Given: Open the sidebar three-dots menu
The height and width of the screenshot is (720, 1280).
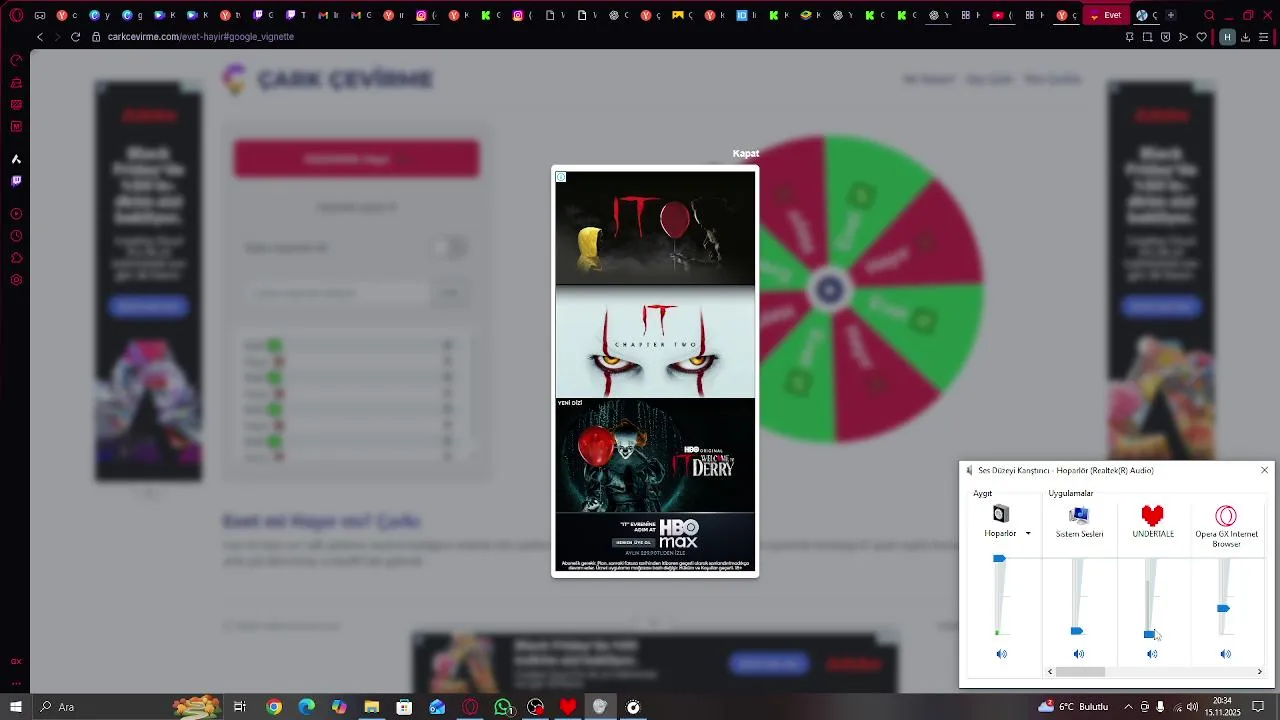Looking at the screenshot, I should (x=16, y=683).
